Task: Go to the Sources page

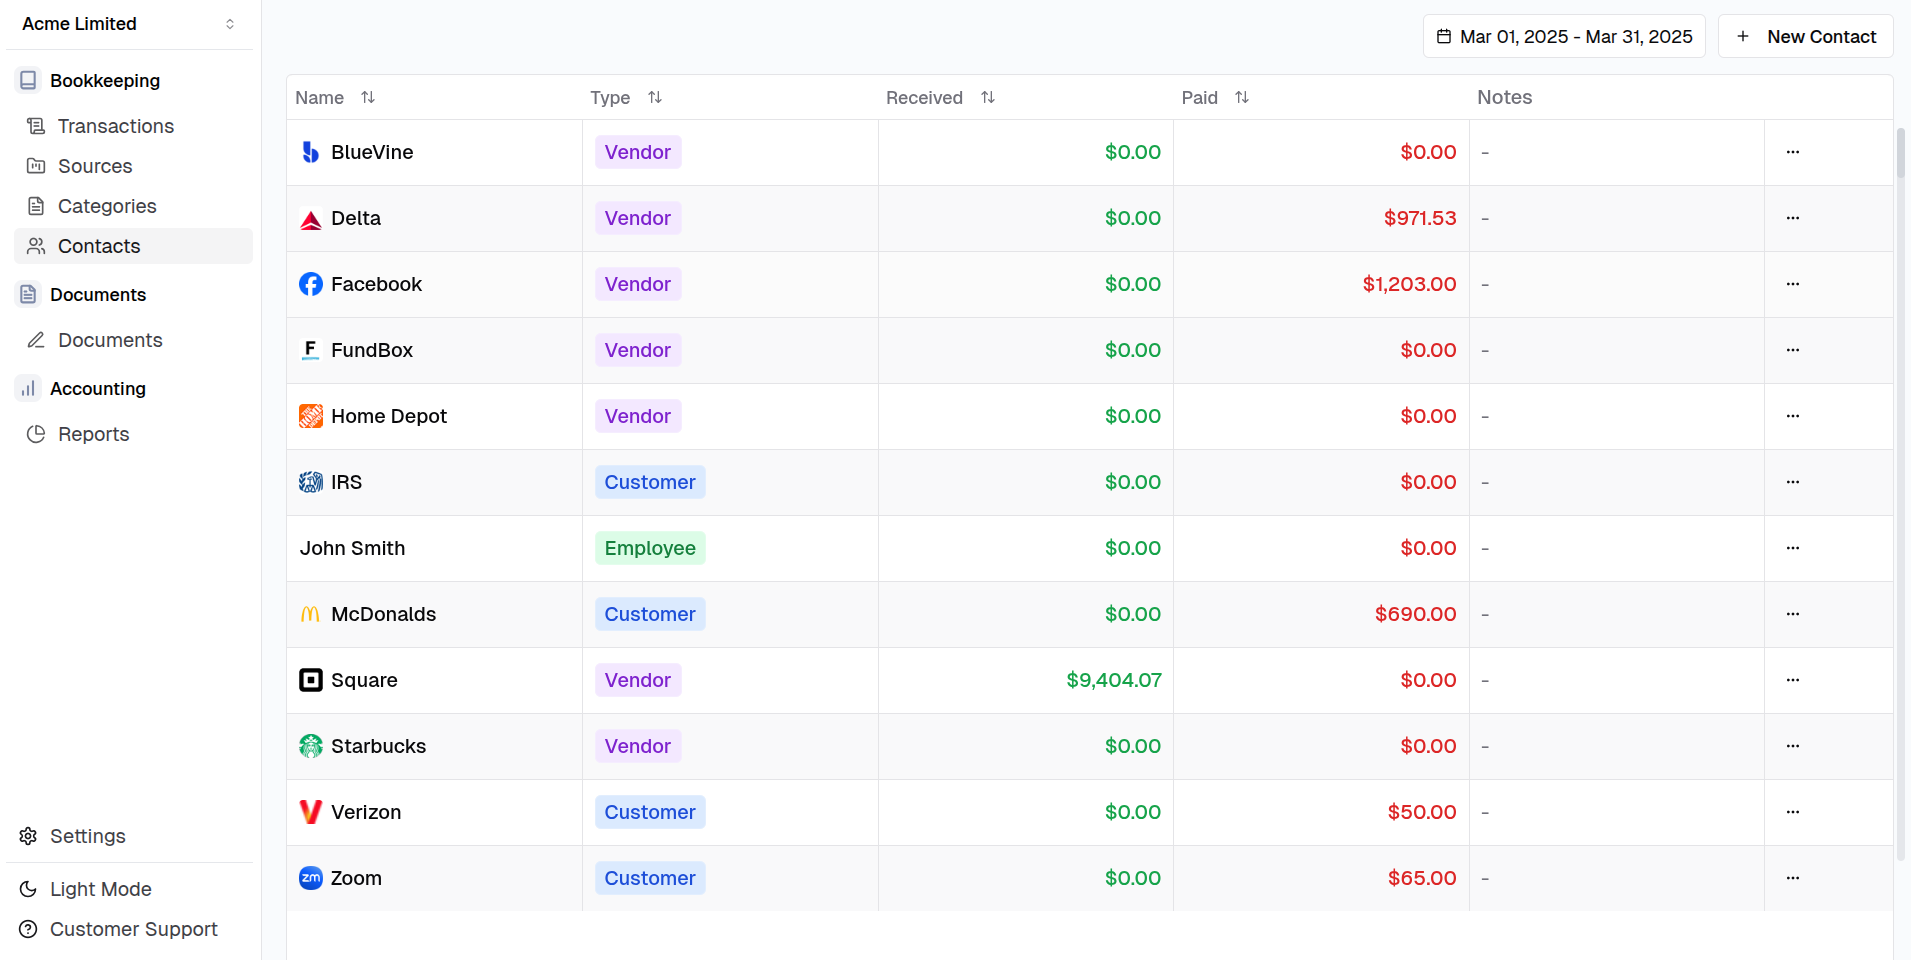Action: coord(133,166)
